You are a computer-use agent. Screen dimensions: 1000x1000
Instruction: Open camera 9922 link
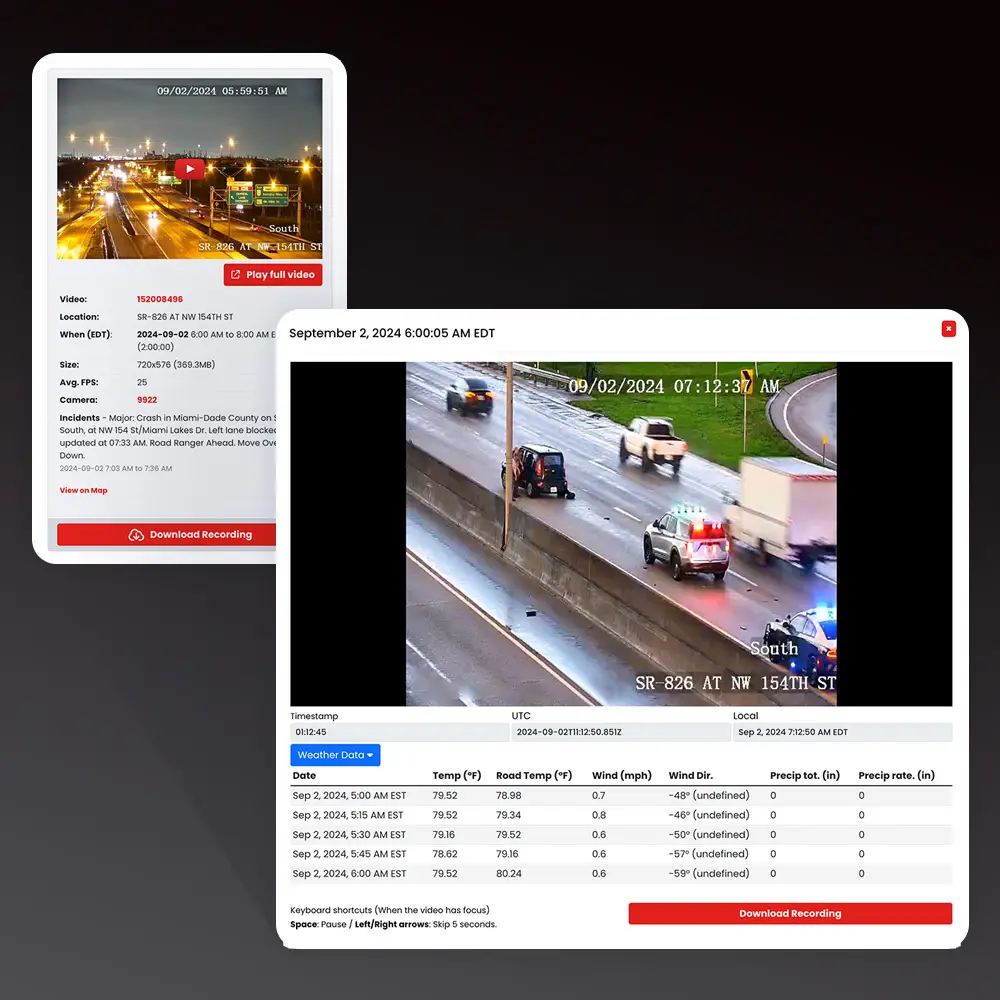(x=148, y=400)
